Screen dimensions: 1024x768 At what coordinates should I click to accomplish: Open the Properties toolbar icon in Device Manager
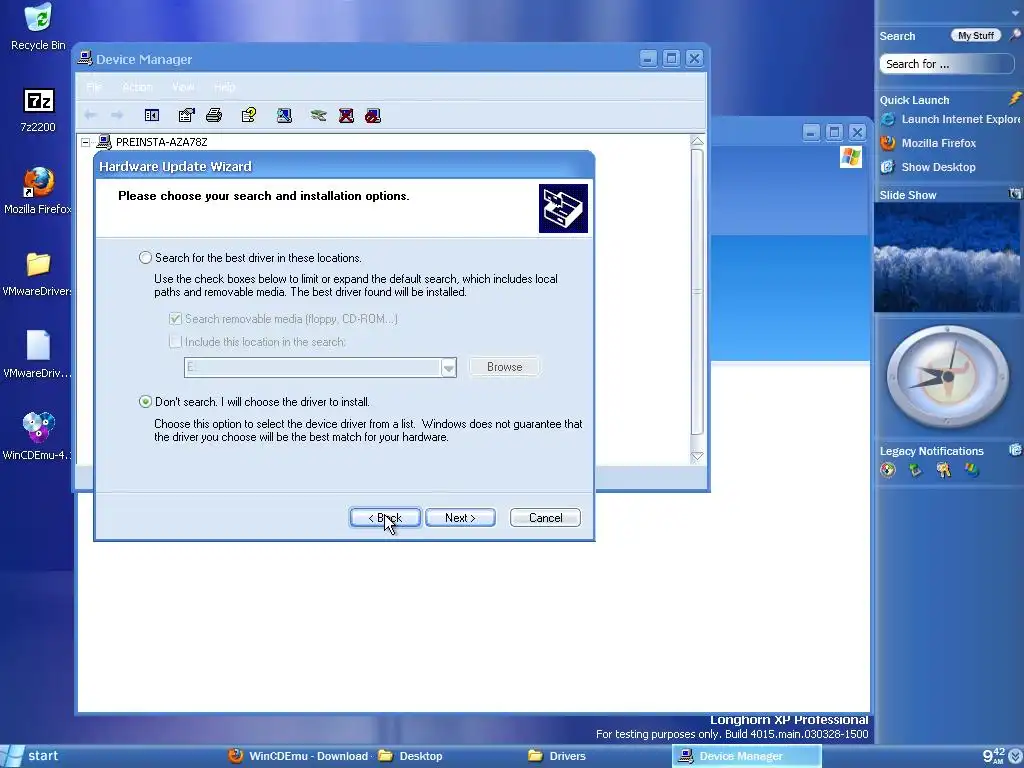186,116
